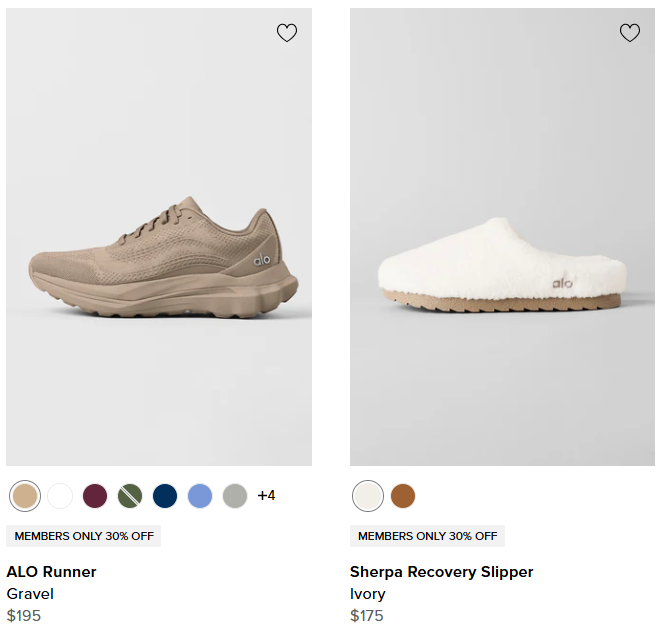Click ALO Runner Members Only 30% Off badge
This screenshot has height=634, width=664.
pos(84,536)
